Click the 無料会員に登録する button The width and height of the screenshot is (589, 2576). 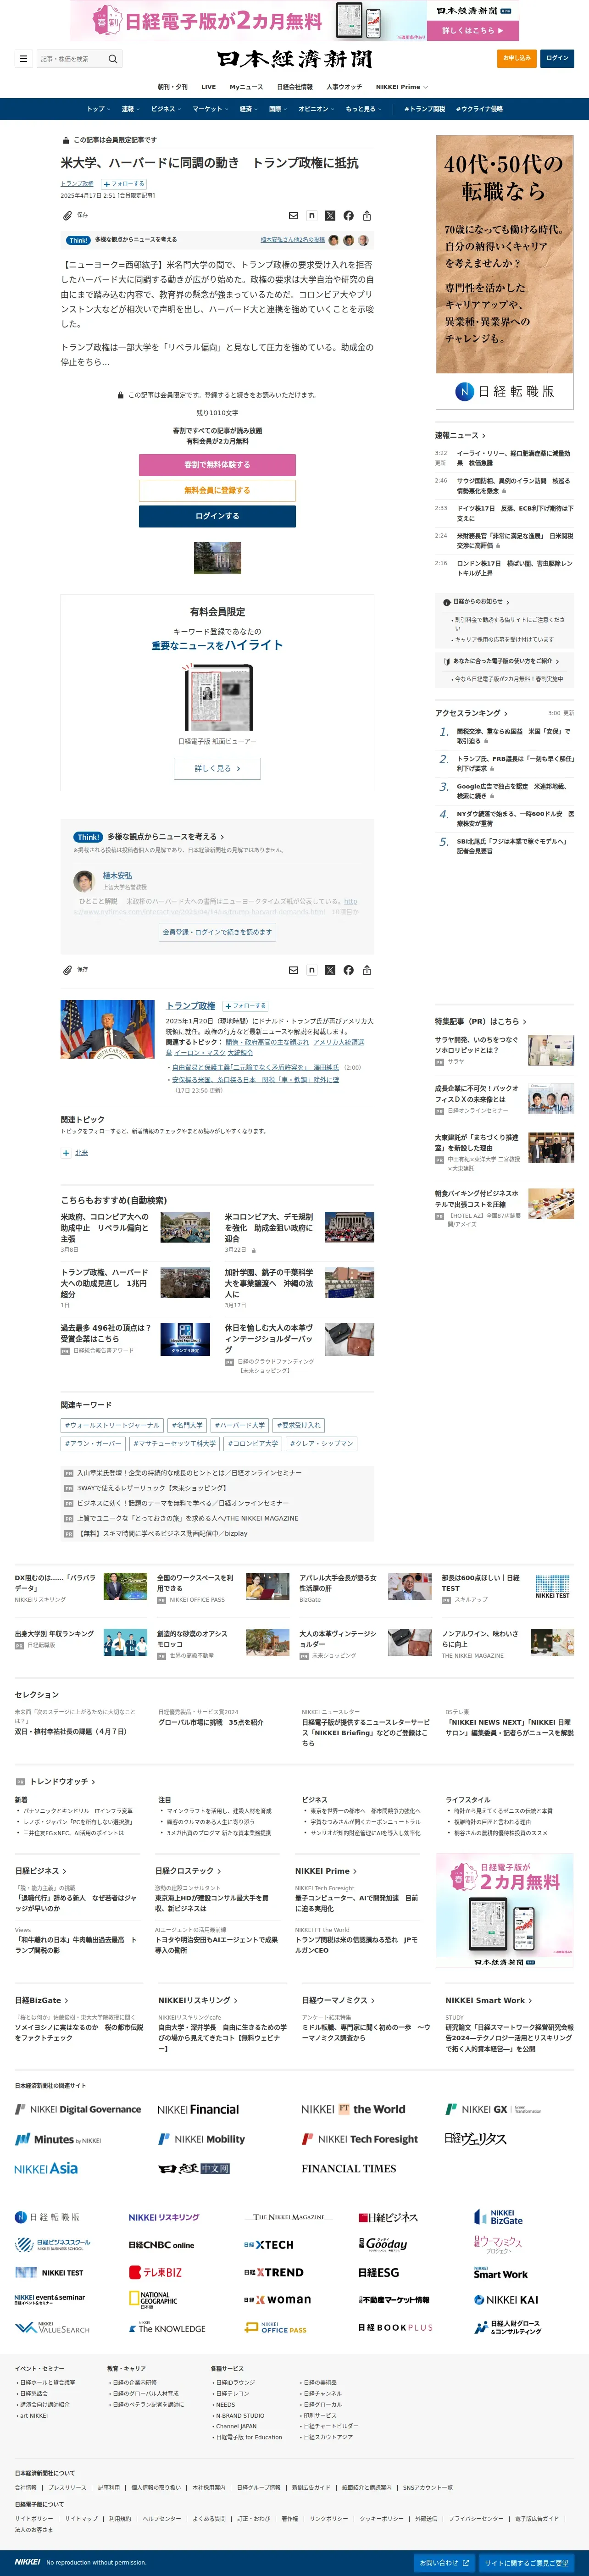click(x=217, y=490)
